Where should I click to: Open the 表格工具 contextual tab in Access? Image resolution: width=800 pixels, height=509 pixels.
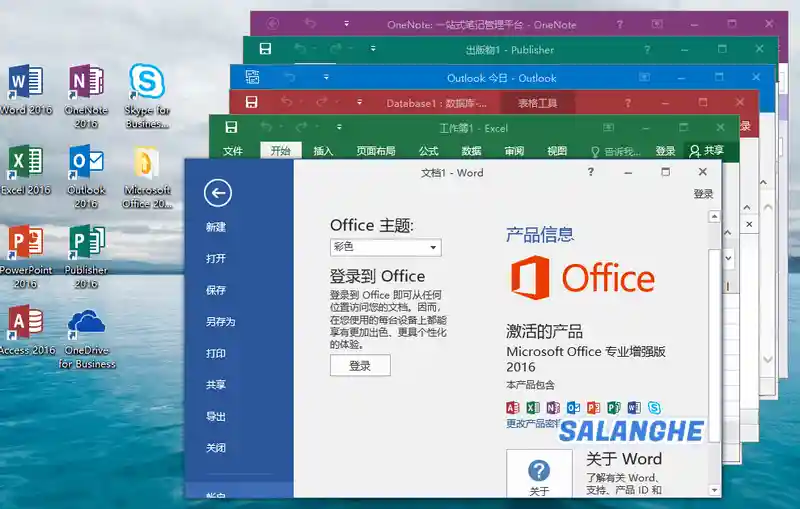tap(538, 103)
